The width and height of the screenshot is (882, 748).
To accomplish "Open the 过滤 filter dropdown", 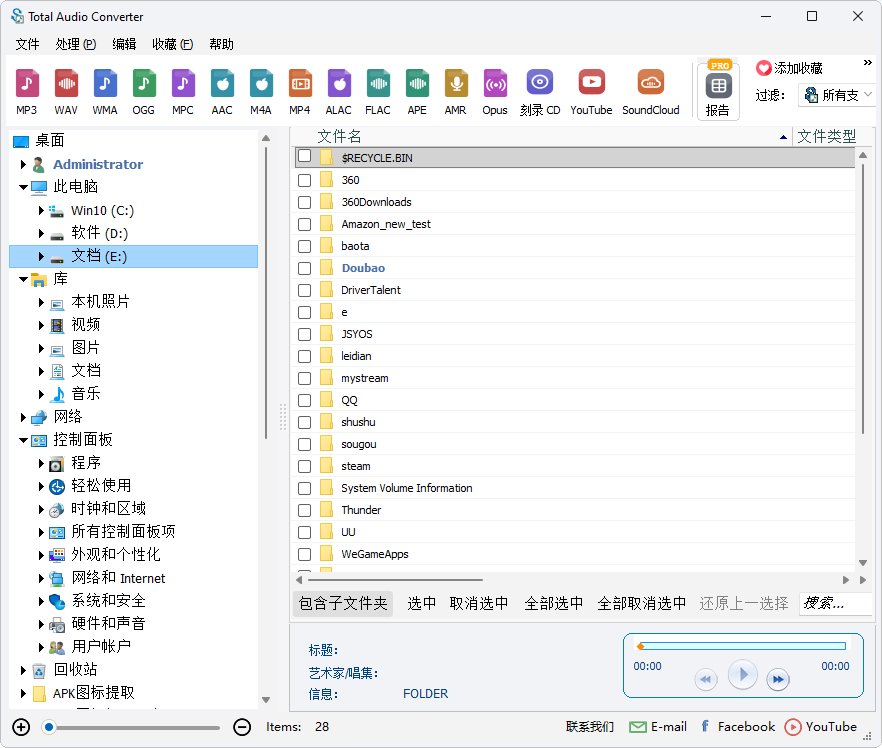I will click(x=837, y=95).
